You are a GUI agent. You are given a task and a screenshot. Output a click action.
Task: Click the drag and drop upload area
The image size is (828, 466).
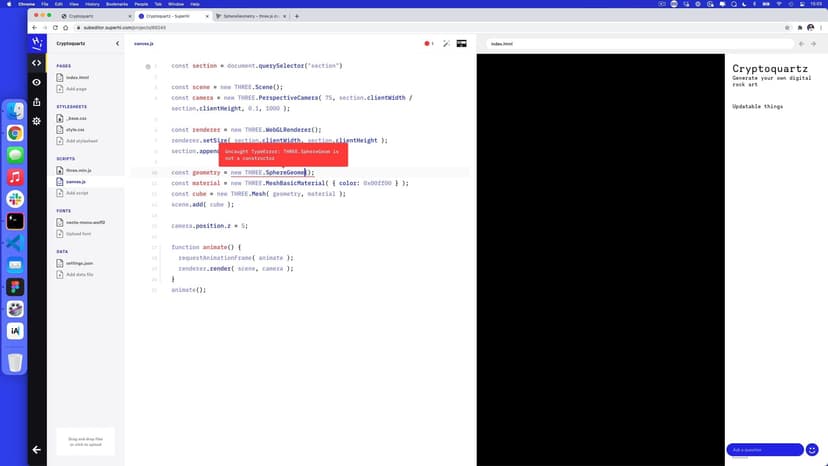point(86,442)
